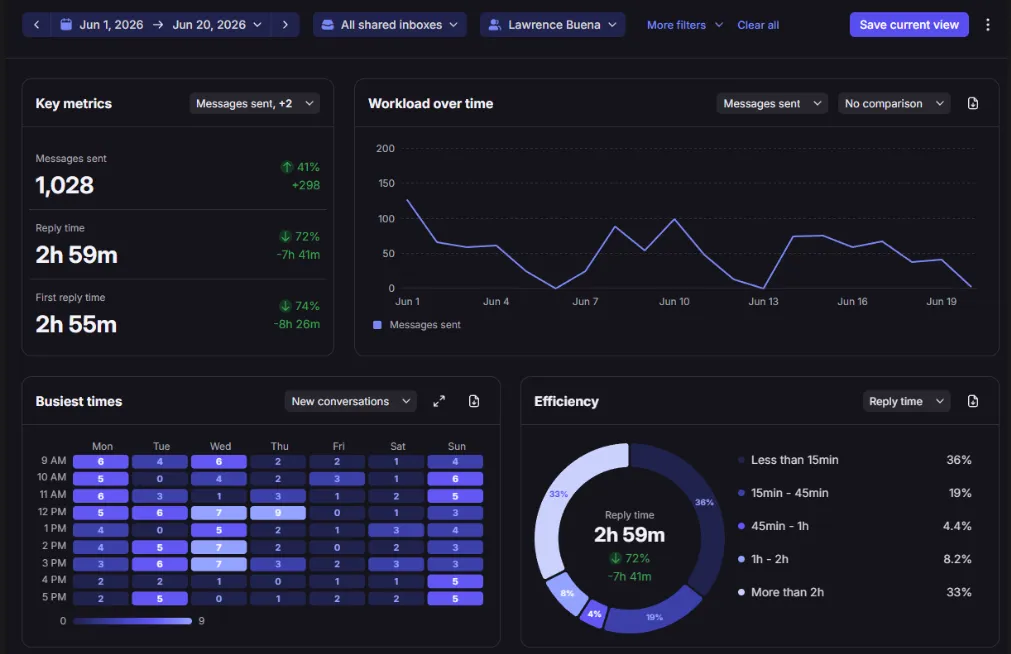Open Efficiency Reply time dropdown
1011x654 pixels.
click(906, 401)
